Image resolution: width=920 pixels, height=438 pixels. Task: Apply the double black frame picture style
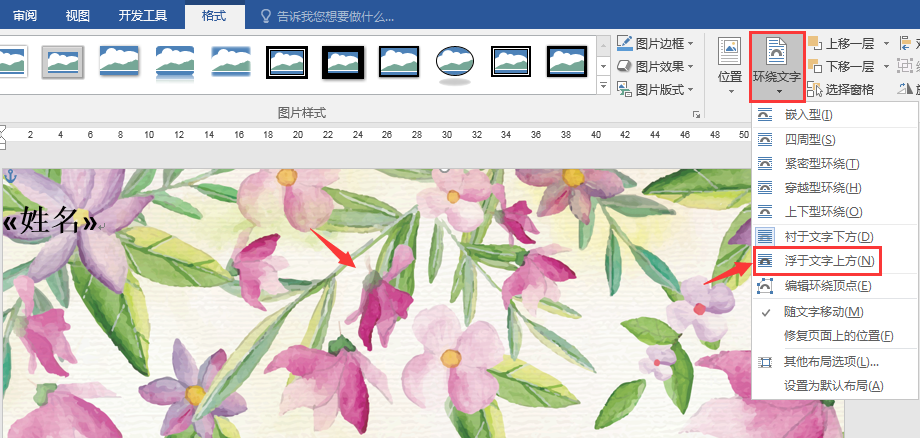tap(287, 62)
